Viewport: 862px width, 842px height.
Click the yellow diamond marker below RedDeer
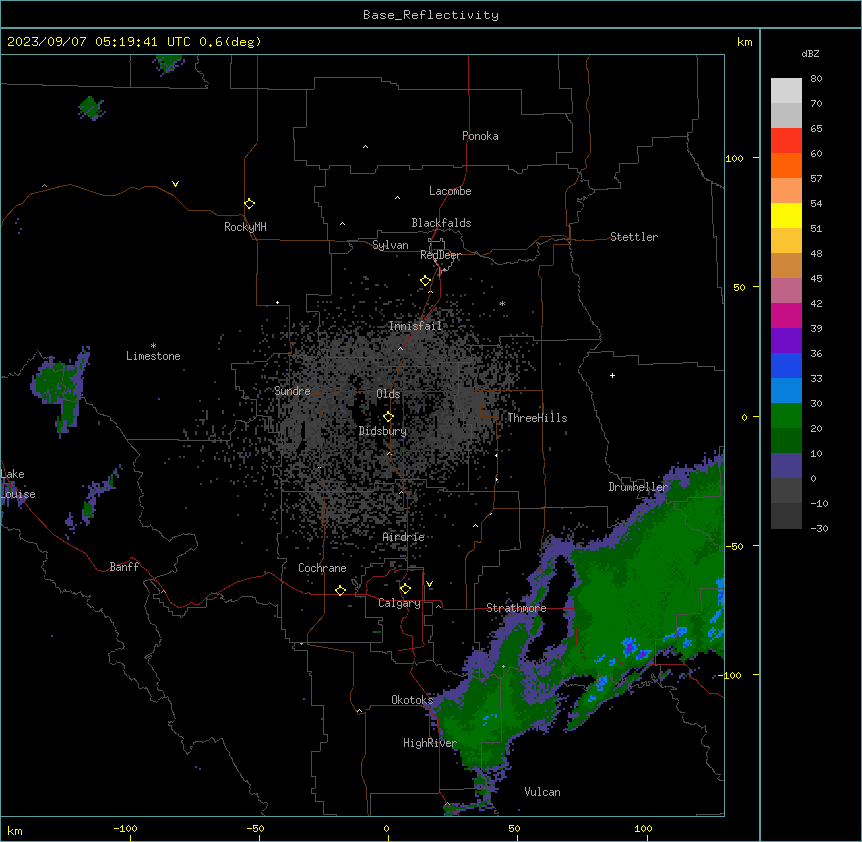coord(425,281)
